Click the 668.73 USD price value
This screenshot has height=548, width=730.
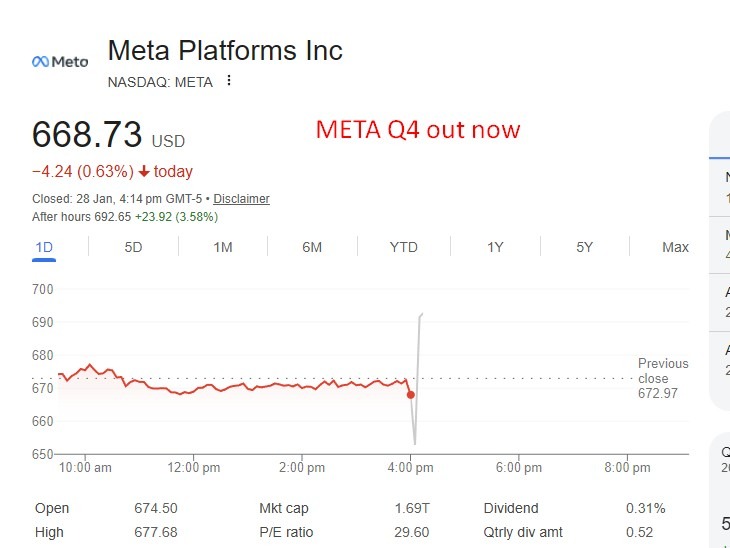[87, 135]
